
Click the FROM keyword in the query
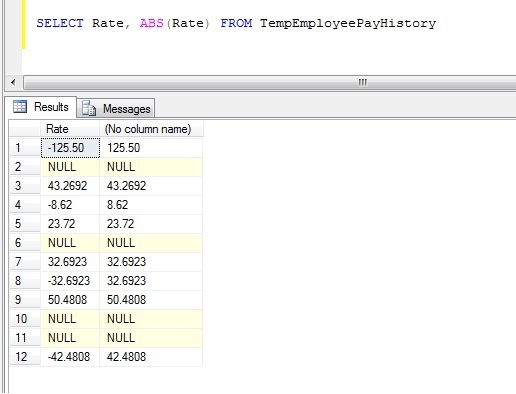coord(236,23)
